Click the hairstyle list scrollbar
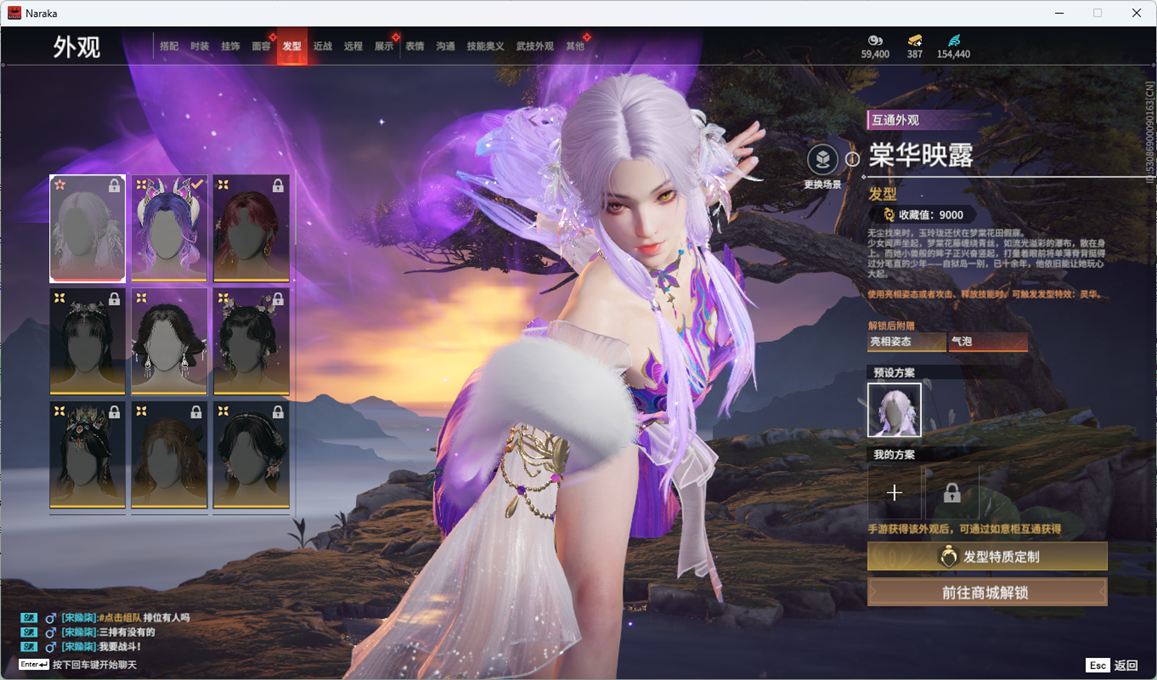This screenshot has height=680, width=1157. [x=294, y=210]
